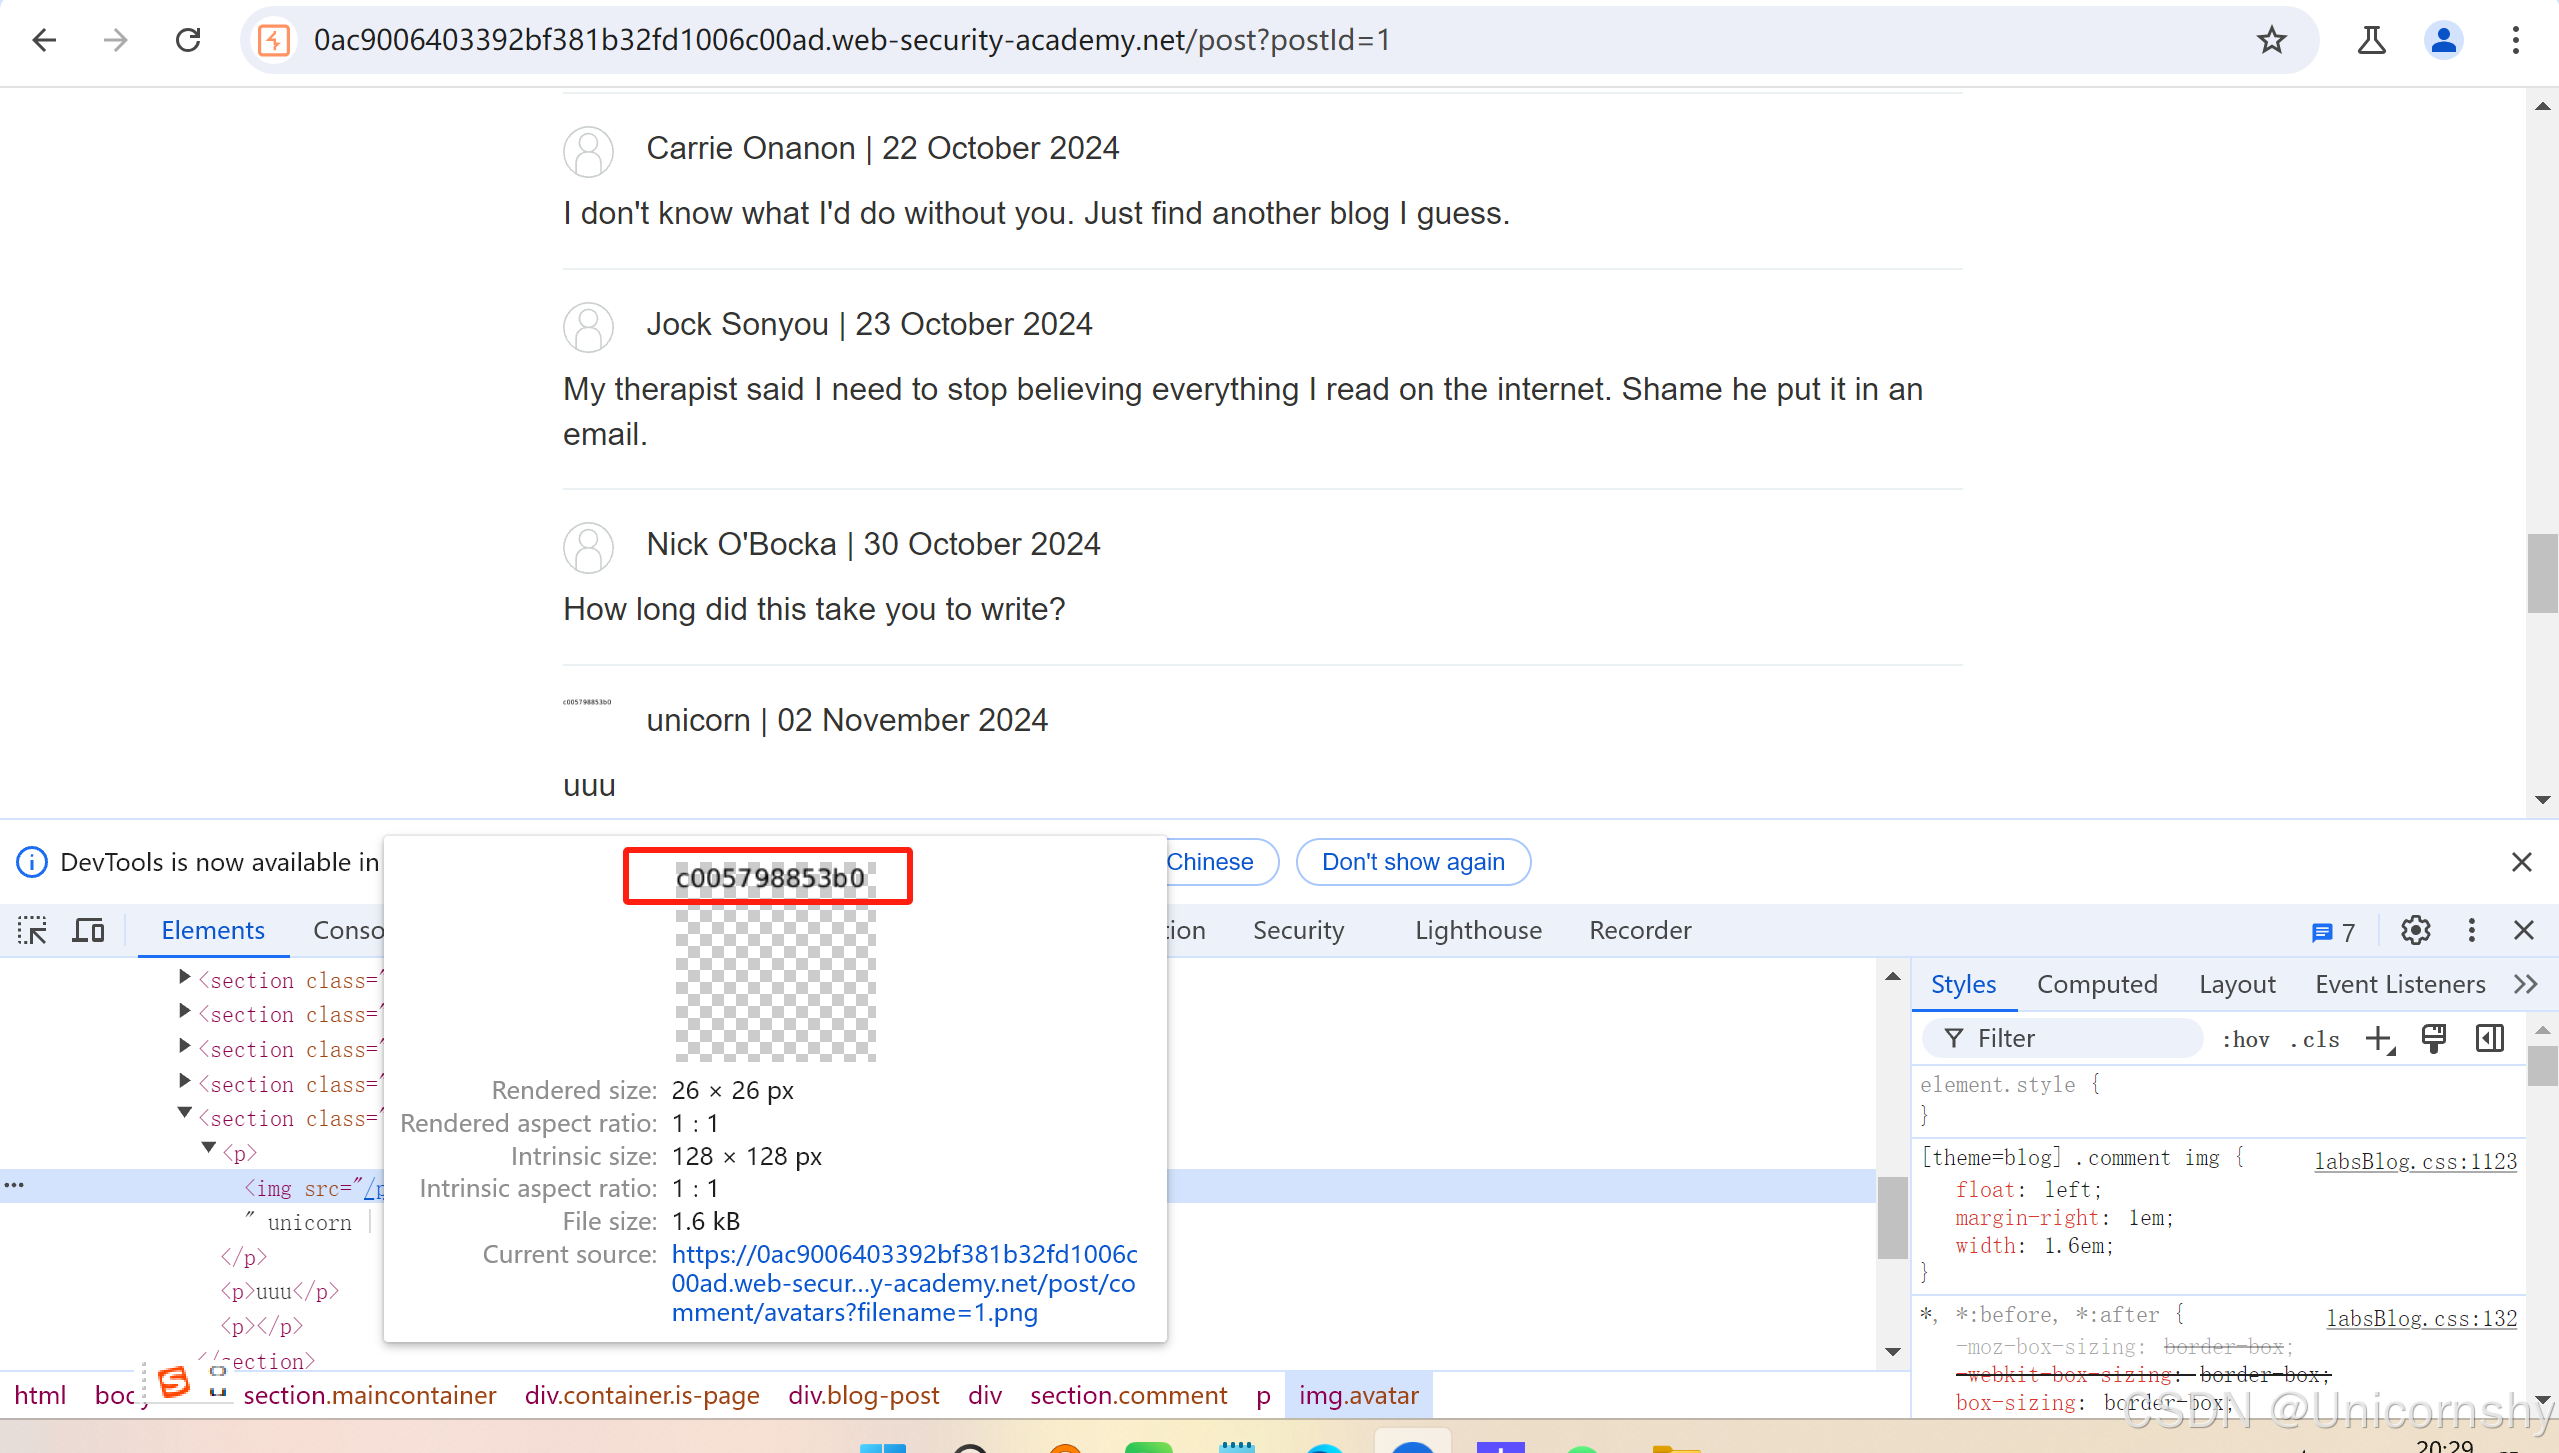Show more style panel tabs chevron
Viewport: 2559px width, 1453px height.
[x=2525, y=985]
